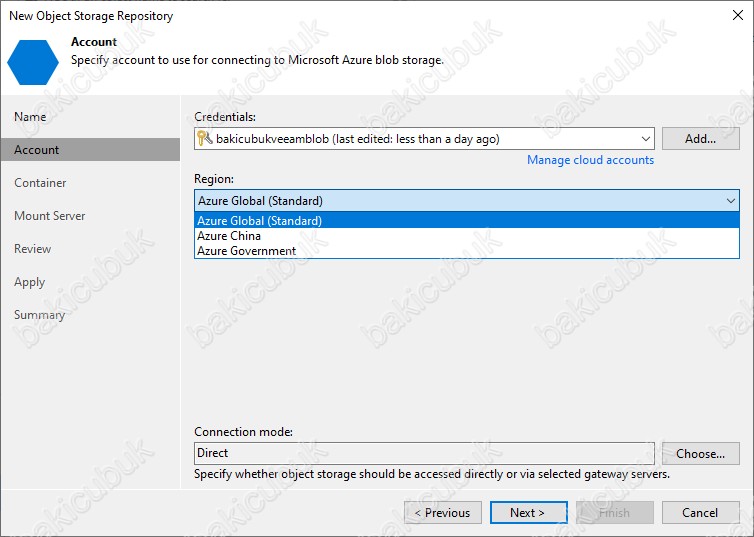Click the Credentials: label
This screenshot has width=754, height=537.
click(225, 117)
